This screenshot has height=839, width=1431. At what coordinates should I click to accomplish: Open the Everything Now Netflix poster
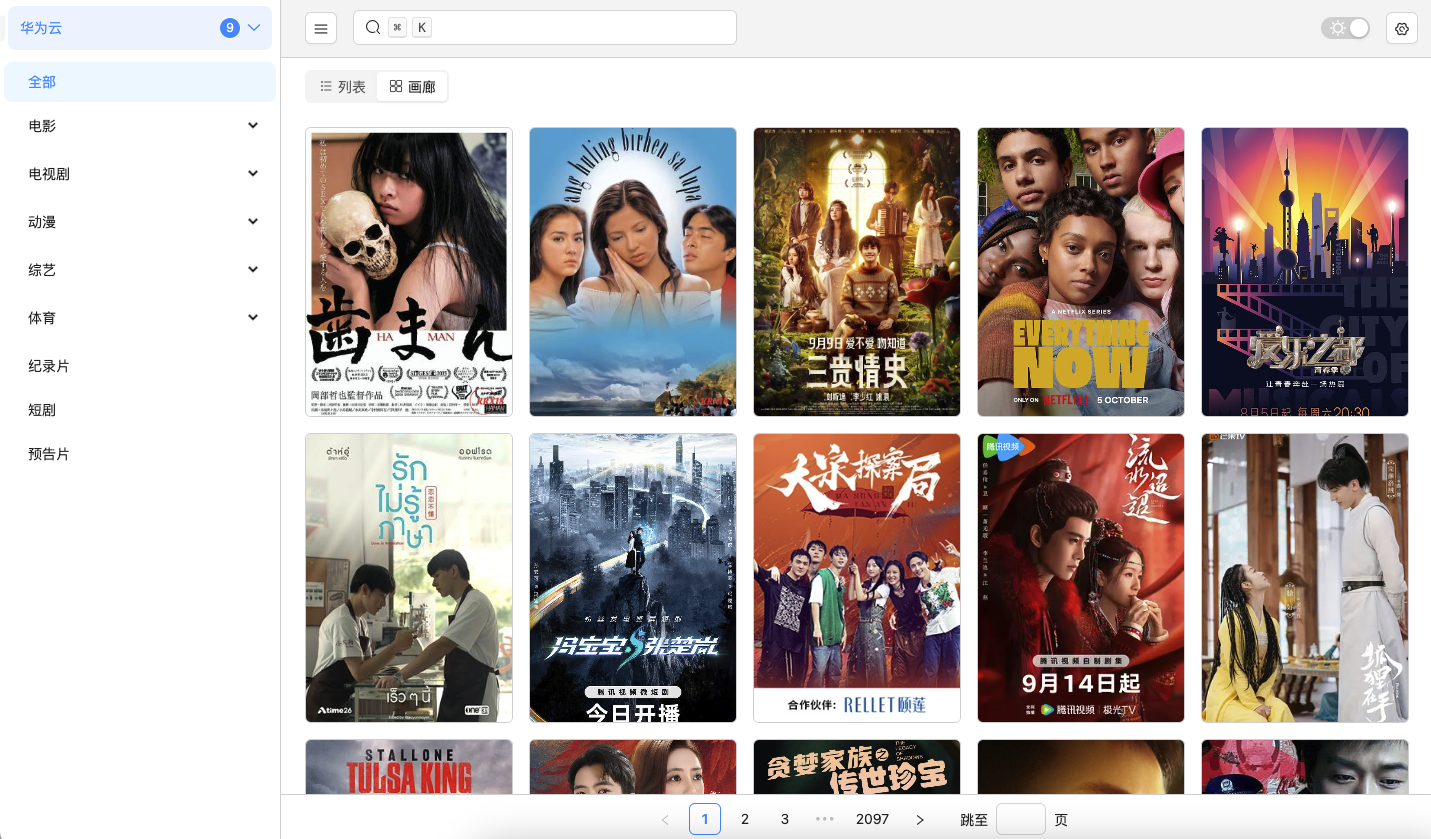pyautogui.click(x=1081, y=272)
